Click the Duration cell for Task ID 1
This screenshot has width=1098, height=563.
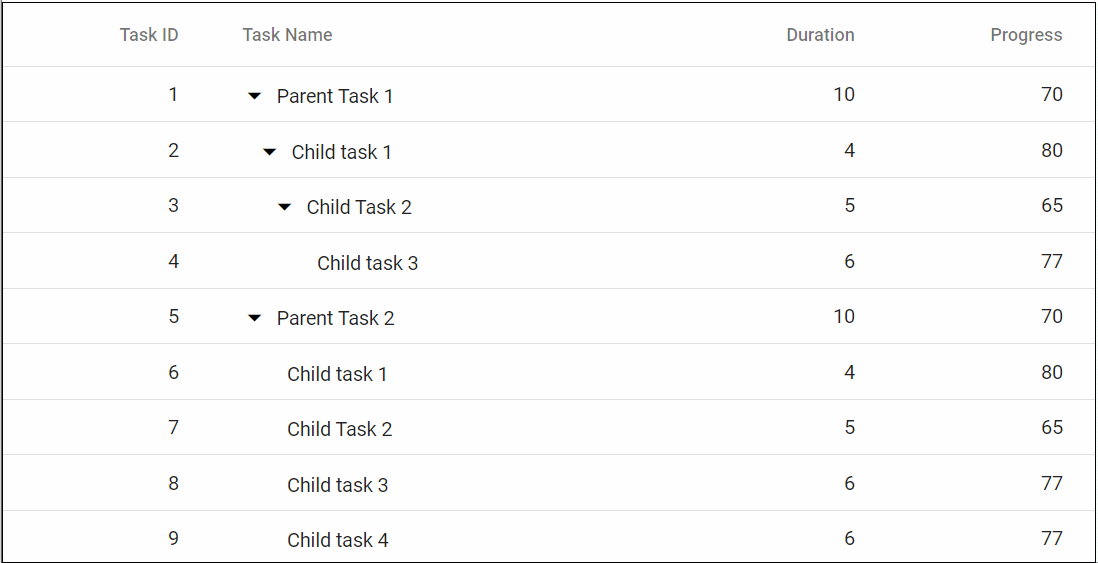(844, 95)
